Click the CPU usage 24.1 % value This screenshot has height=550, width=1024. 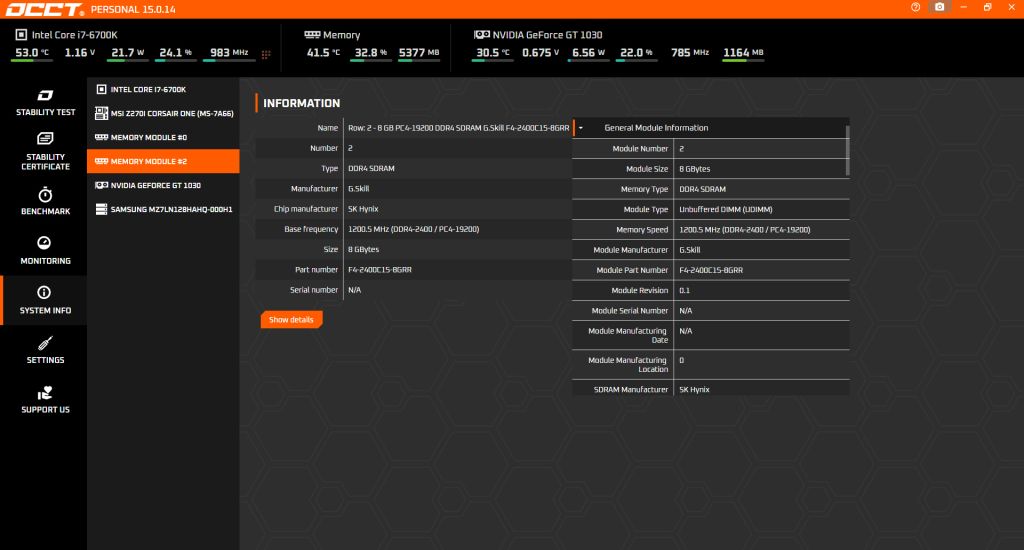[175, 53]
